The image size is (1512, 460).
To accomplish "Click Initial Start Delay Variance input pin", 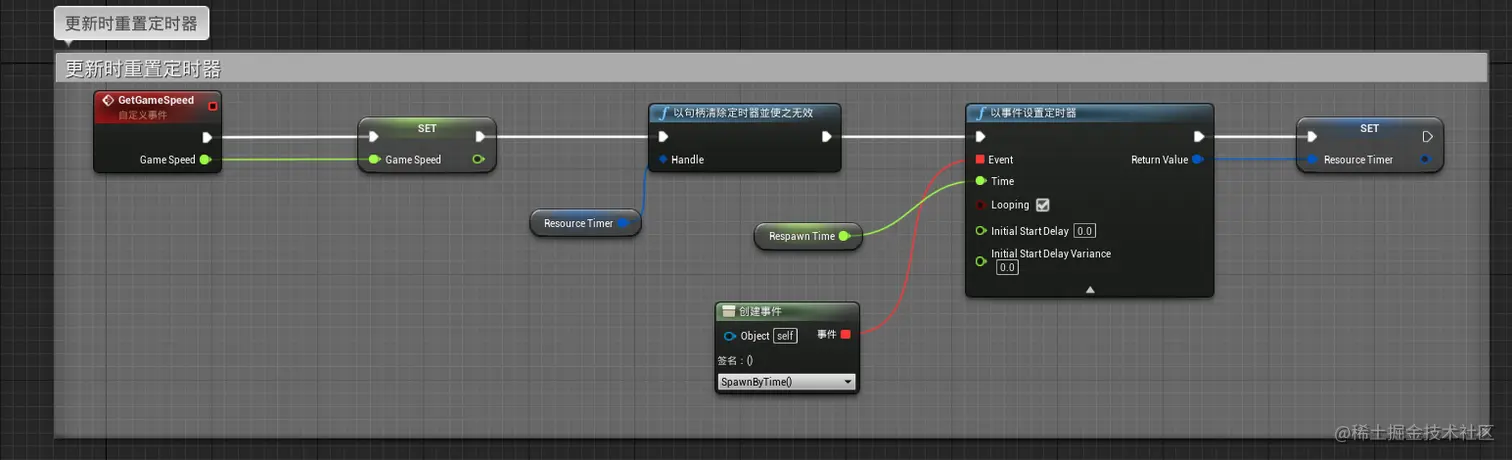I will [x=980, y=261].
